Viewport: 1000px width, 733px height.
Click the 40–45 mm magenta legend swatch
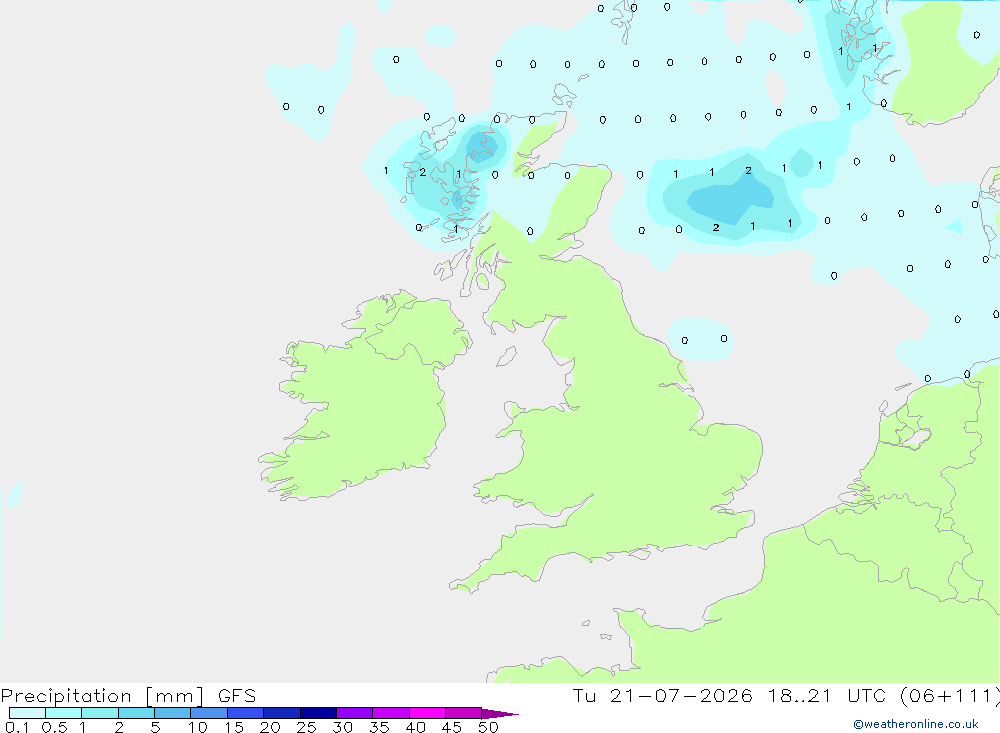coord(427,713)
